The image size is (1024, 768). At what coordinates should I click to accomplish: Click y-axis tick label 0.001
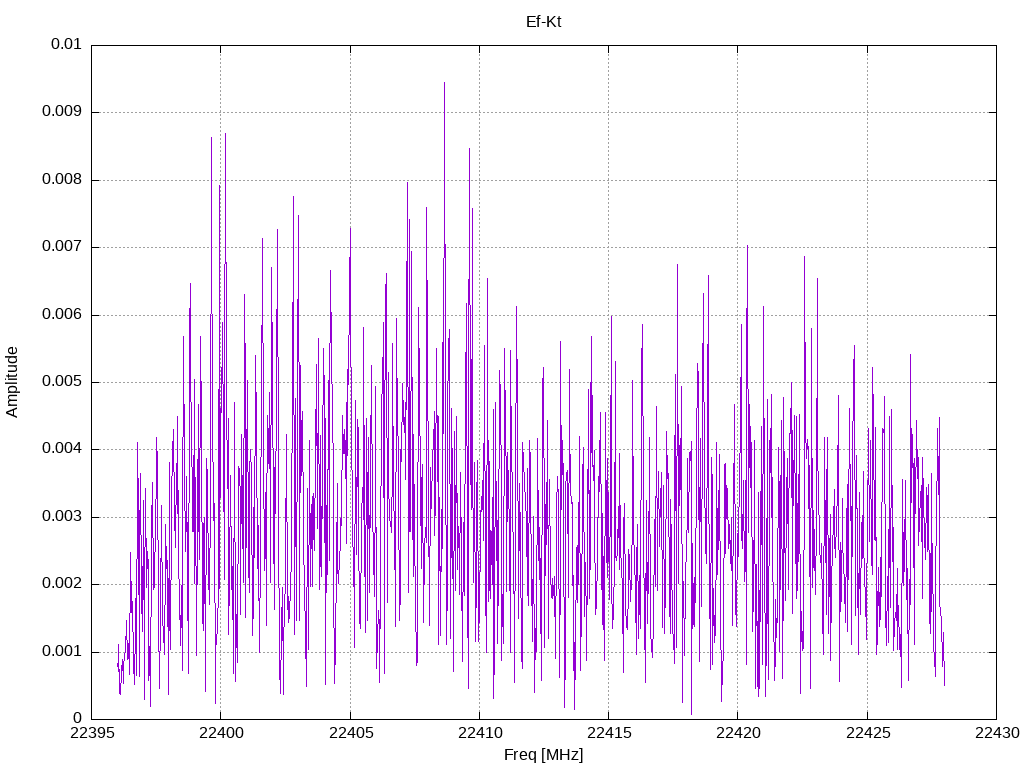coord(62,652)
